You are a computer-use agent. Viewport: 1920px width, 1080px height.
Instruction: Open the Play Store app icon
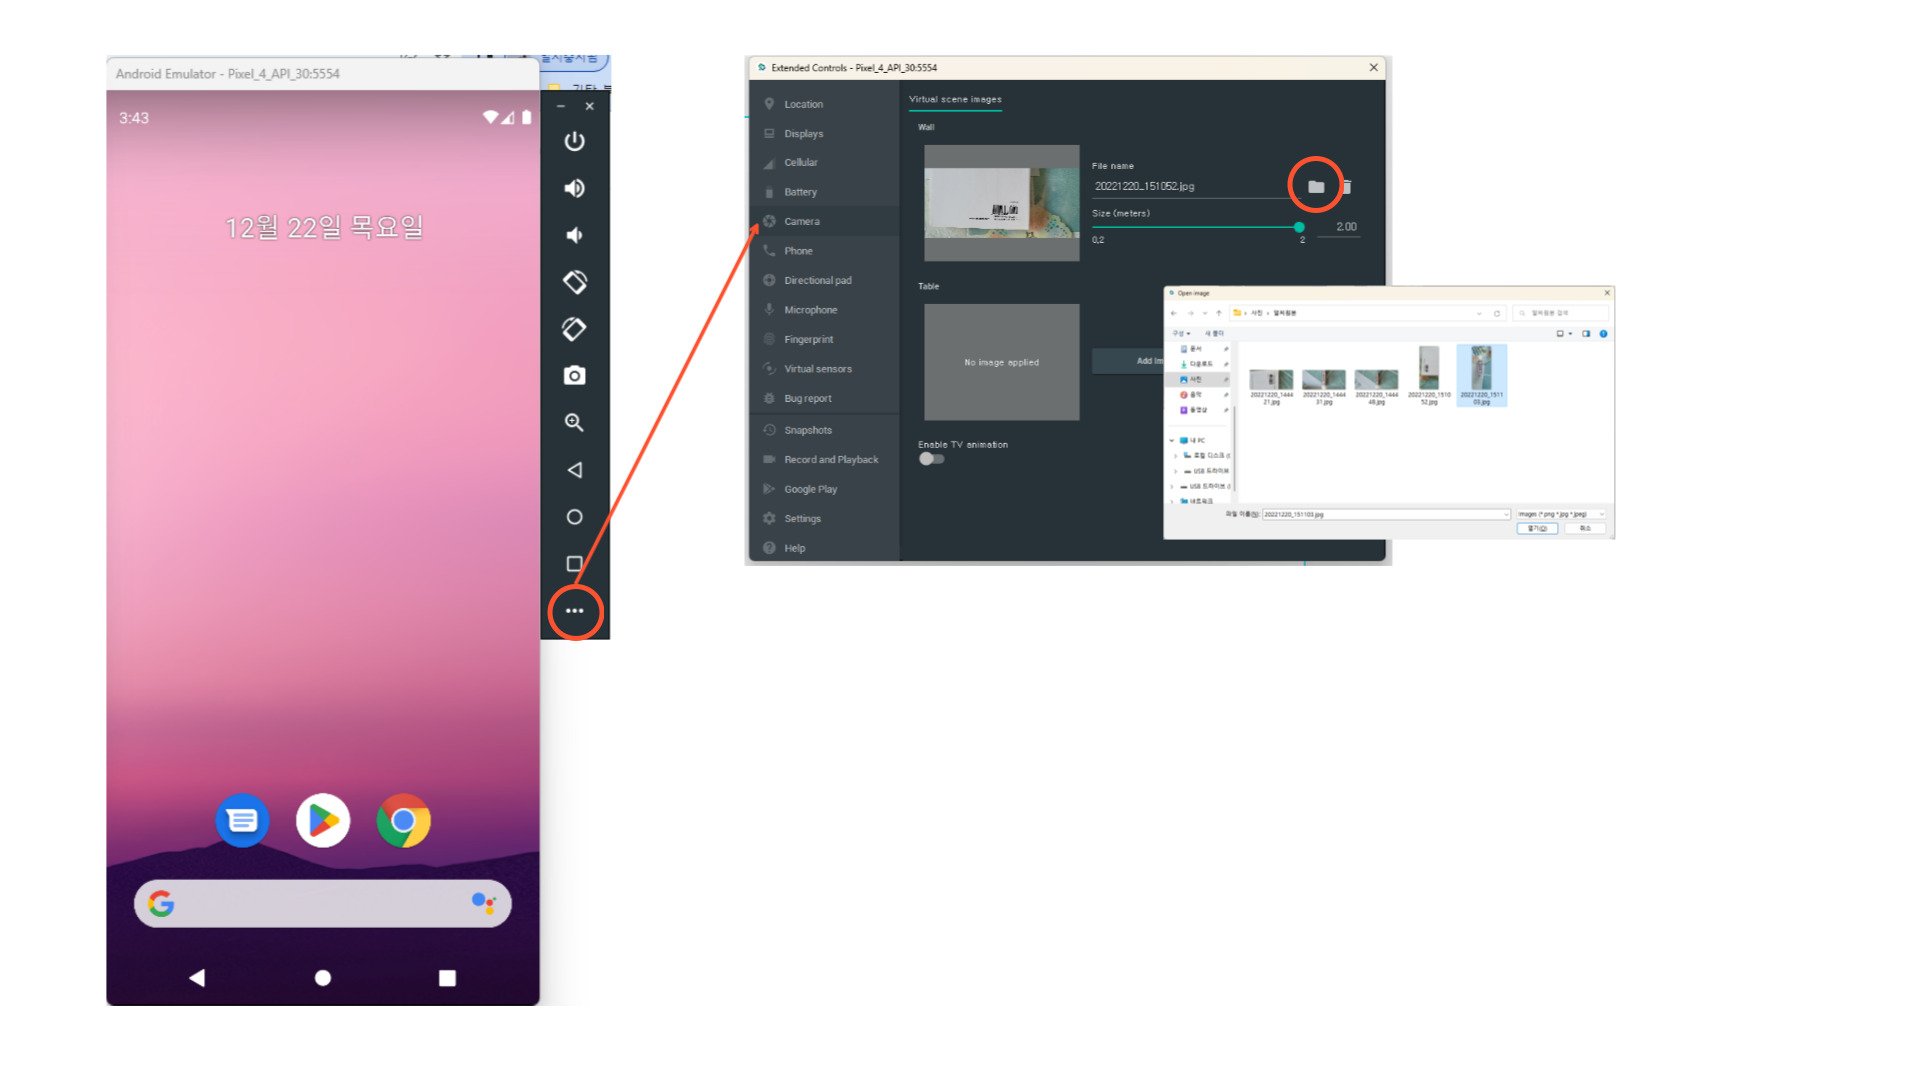pos(323,821)
